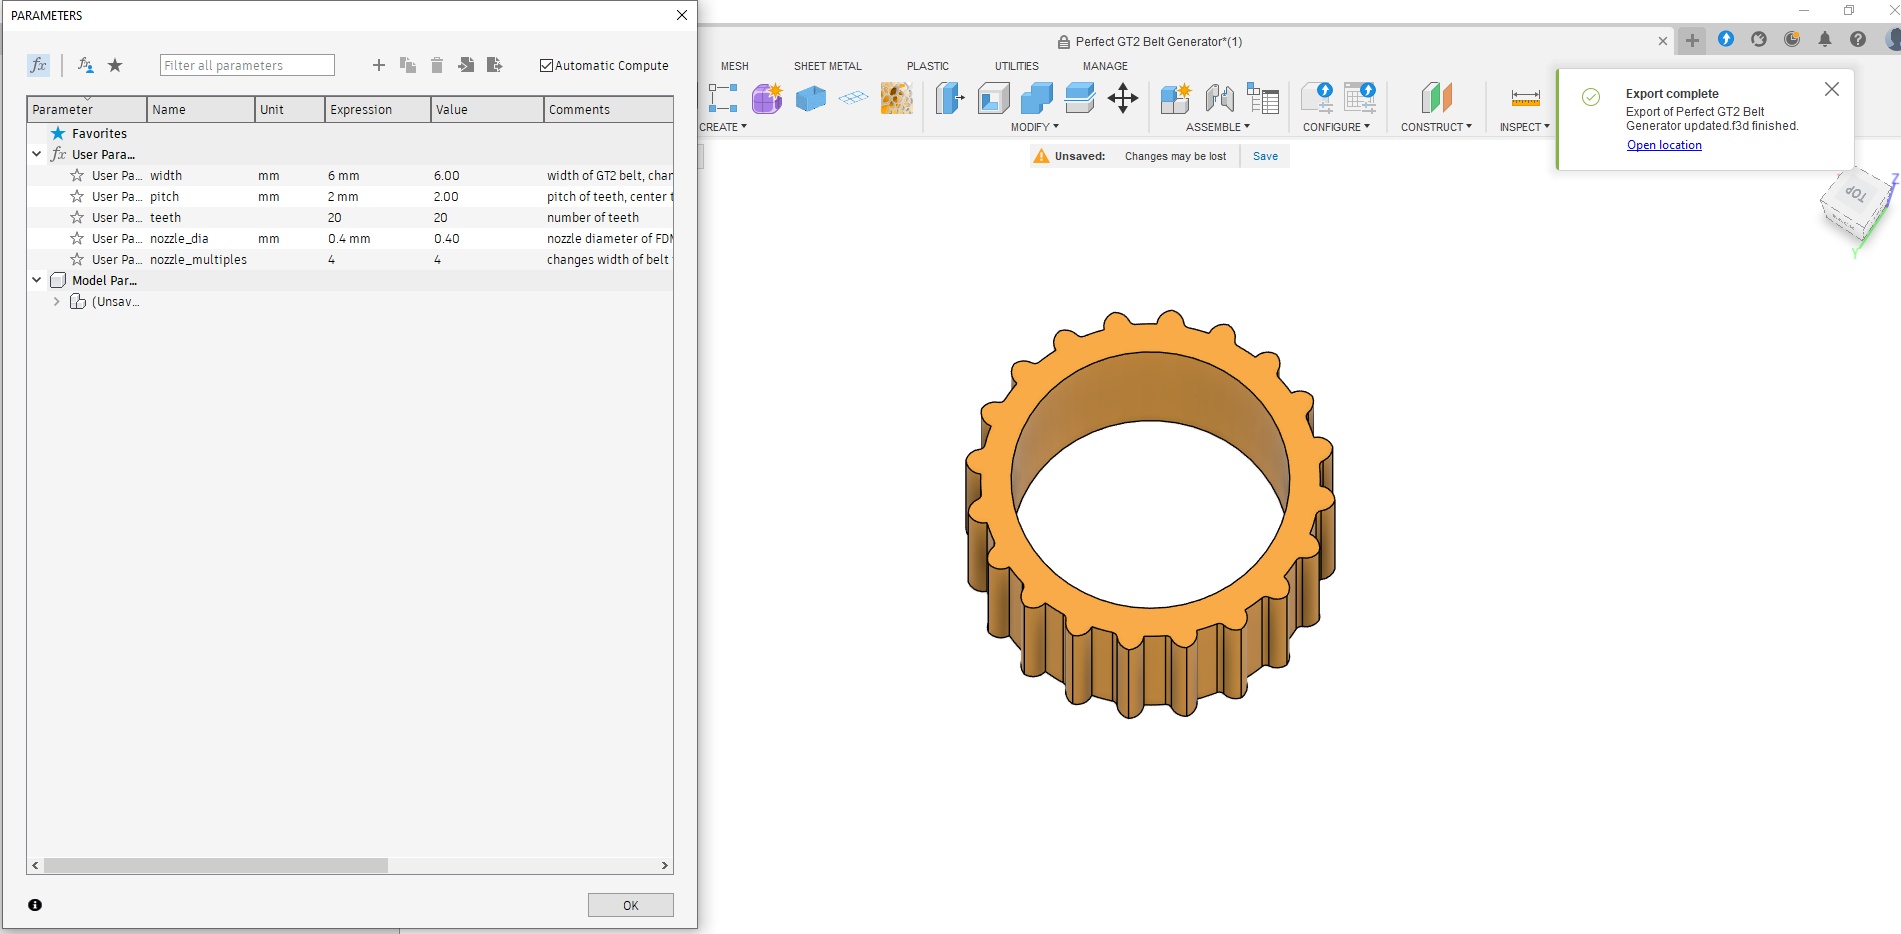Collapse the Model Parameters group
1901x934 pixels.
(37, 280)
